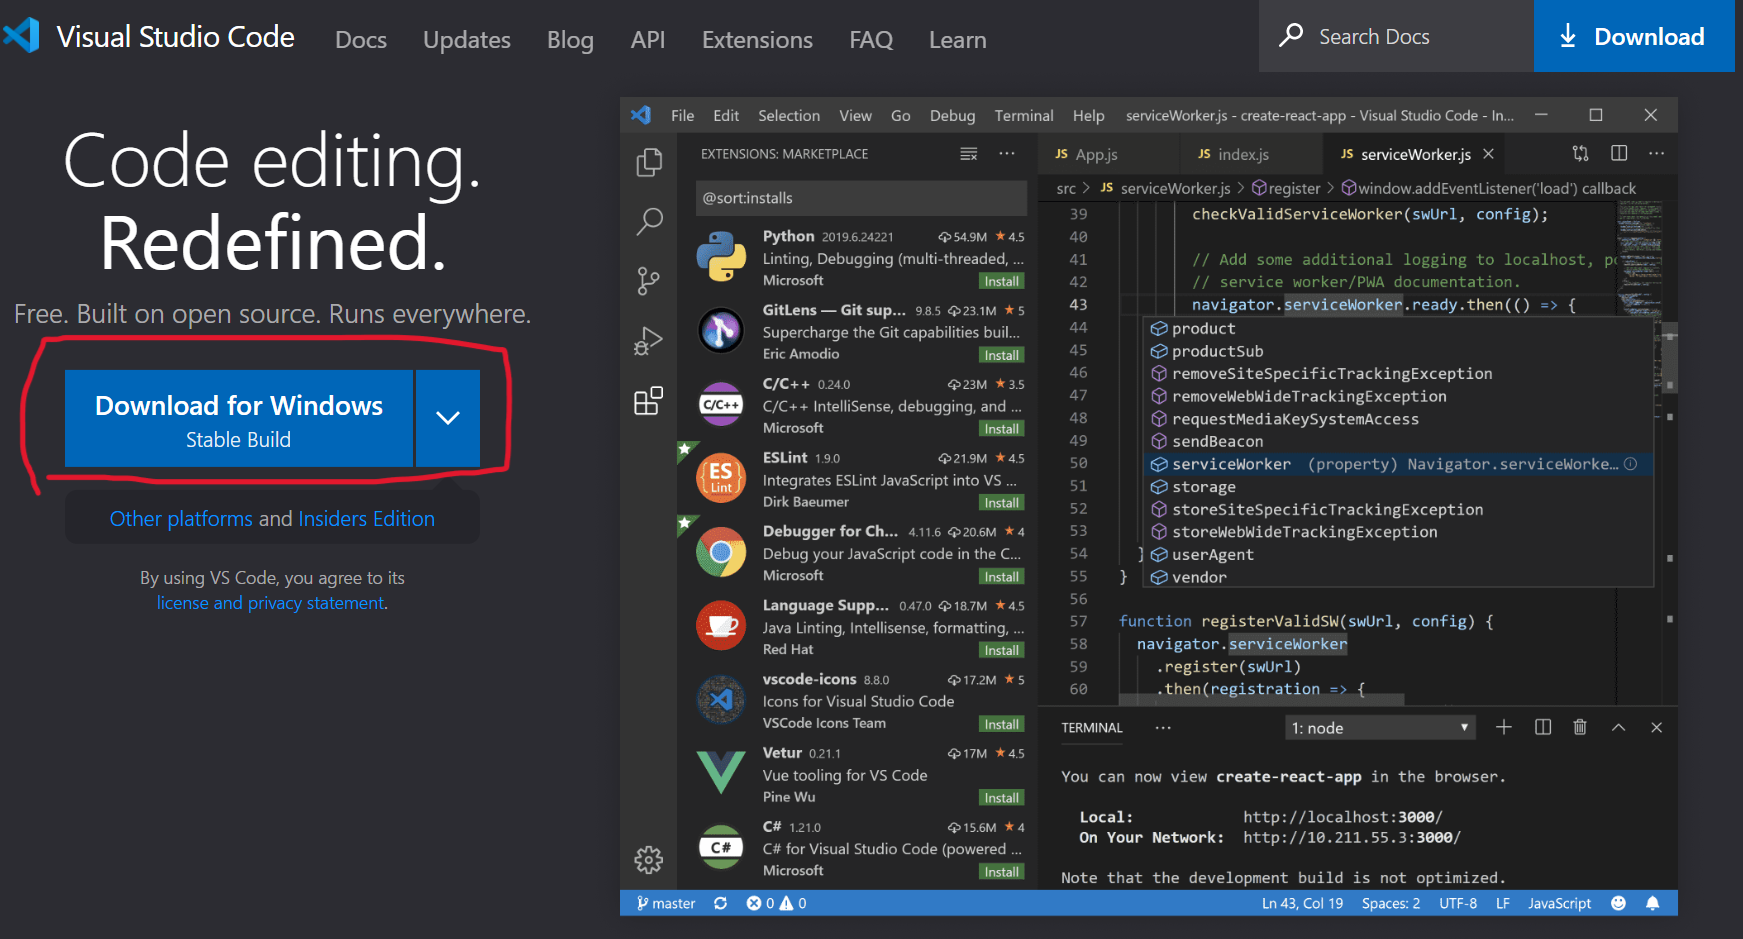Install the ESLint extension
This screenshot has width=1743, height=939.
(1001, 503)
